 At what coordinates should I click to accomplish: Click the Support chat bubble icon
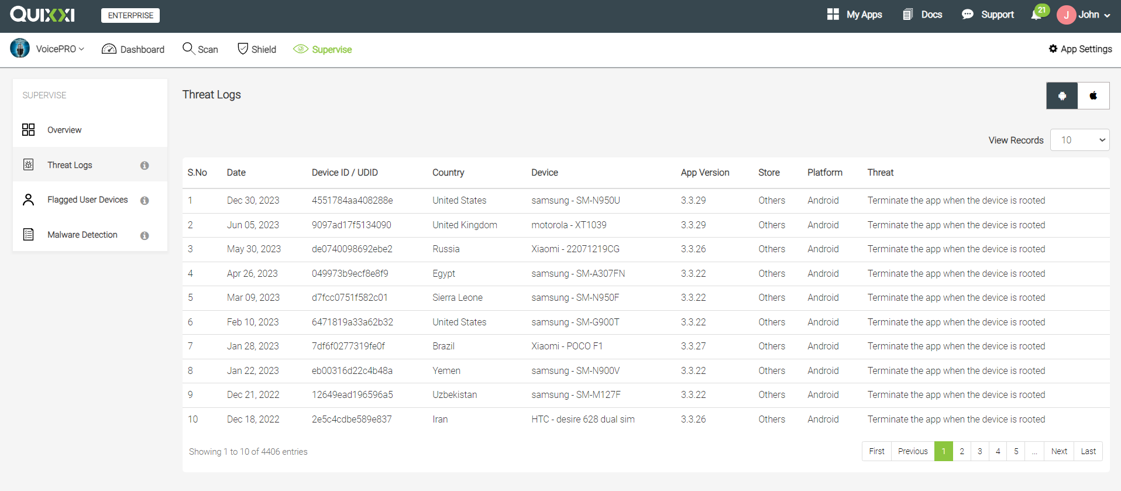tap(968, 14)
